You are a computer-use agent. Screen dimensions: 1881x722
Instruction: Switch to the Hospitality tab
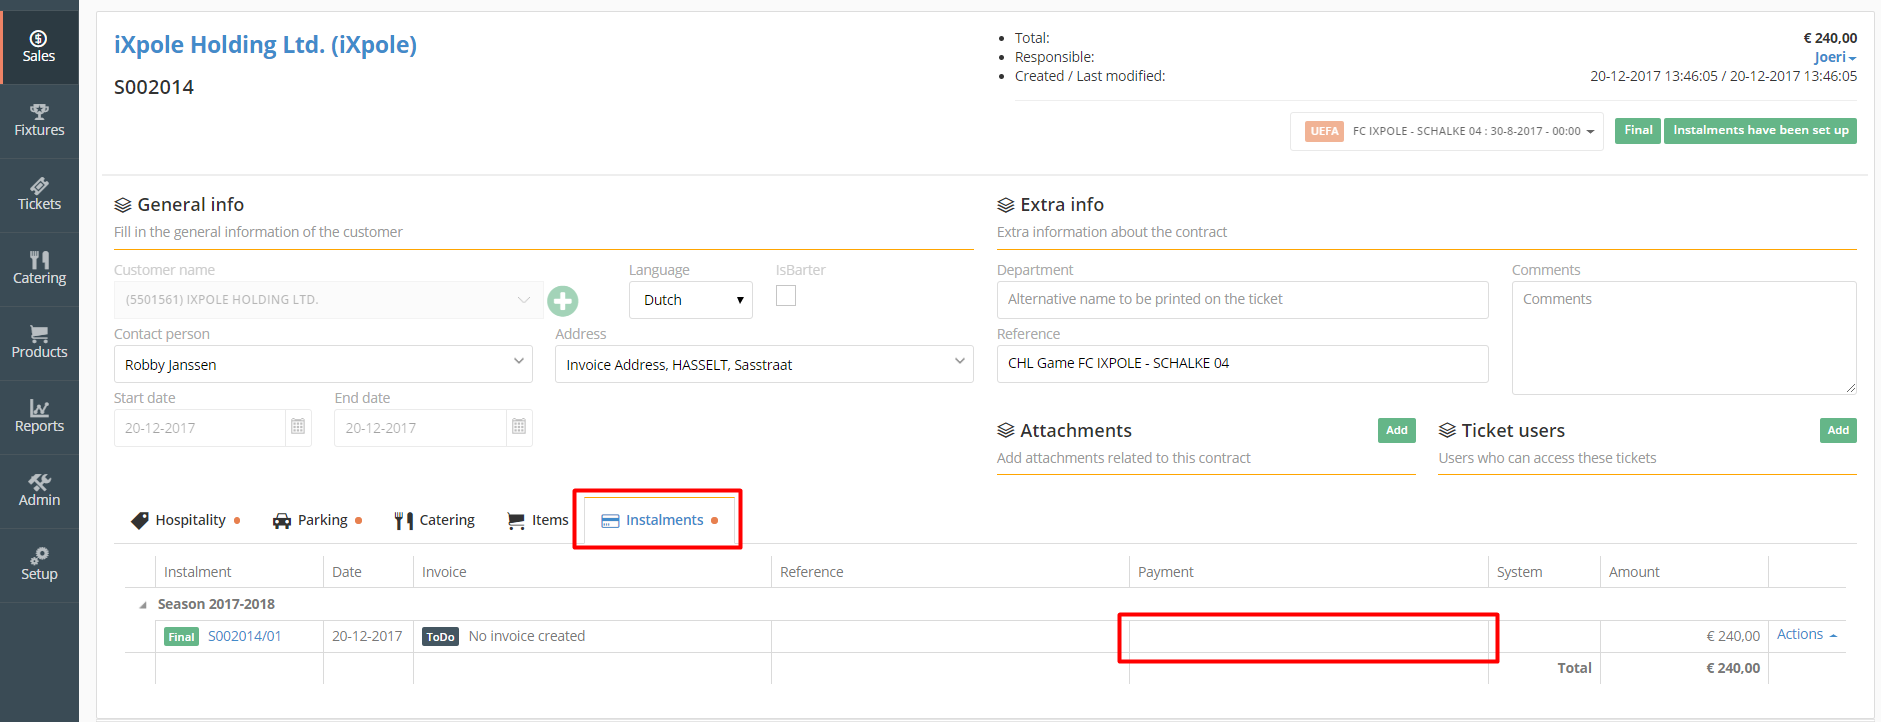tap(186, 520)
